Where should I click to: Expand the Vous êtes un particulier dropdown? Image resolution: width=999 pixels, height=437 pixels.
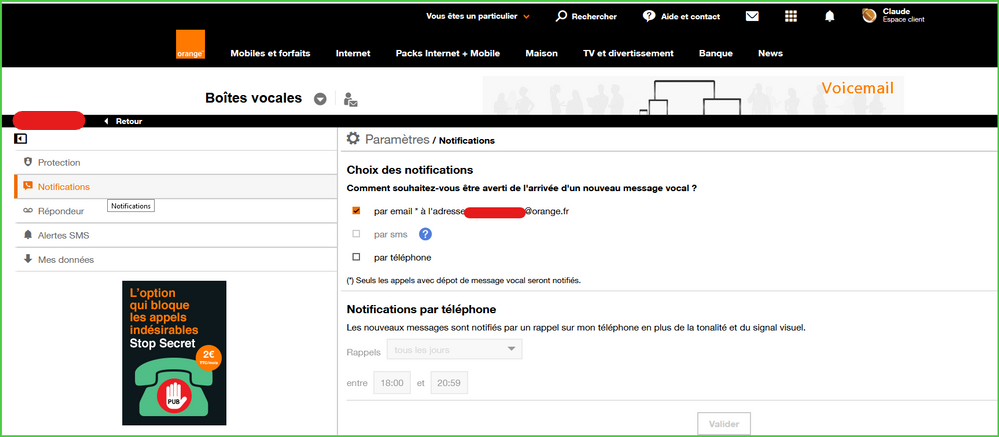[x=478, y=17]
